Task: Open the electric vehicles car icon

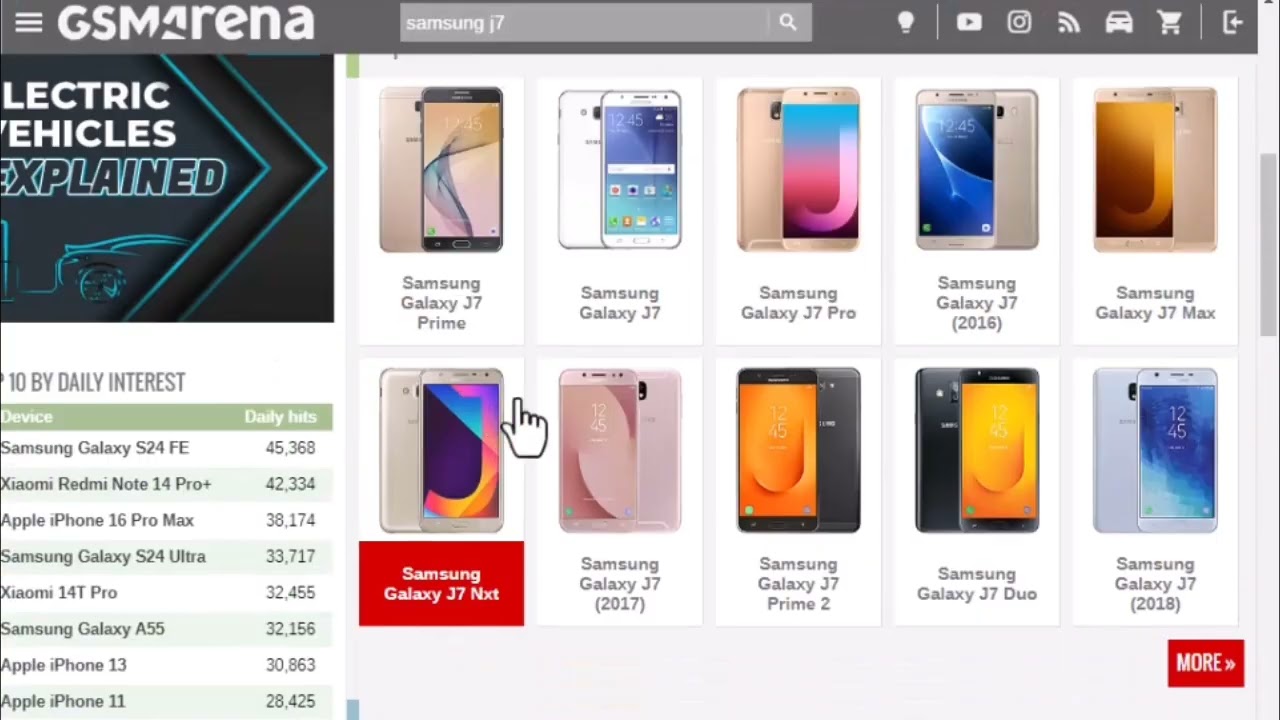Action: (x=1119, y=22)
